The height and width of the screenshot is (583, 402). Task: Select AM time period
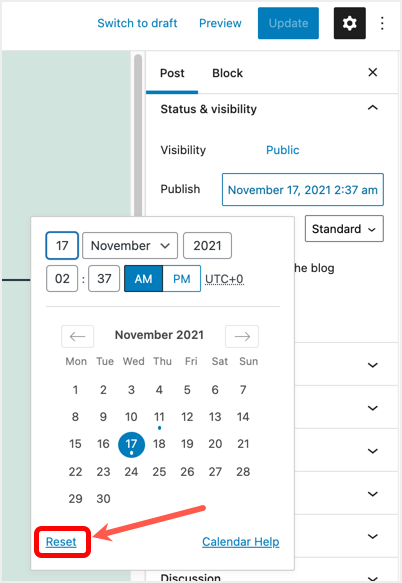tap(144, 278)
